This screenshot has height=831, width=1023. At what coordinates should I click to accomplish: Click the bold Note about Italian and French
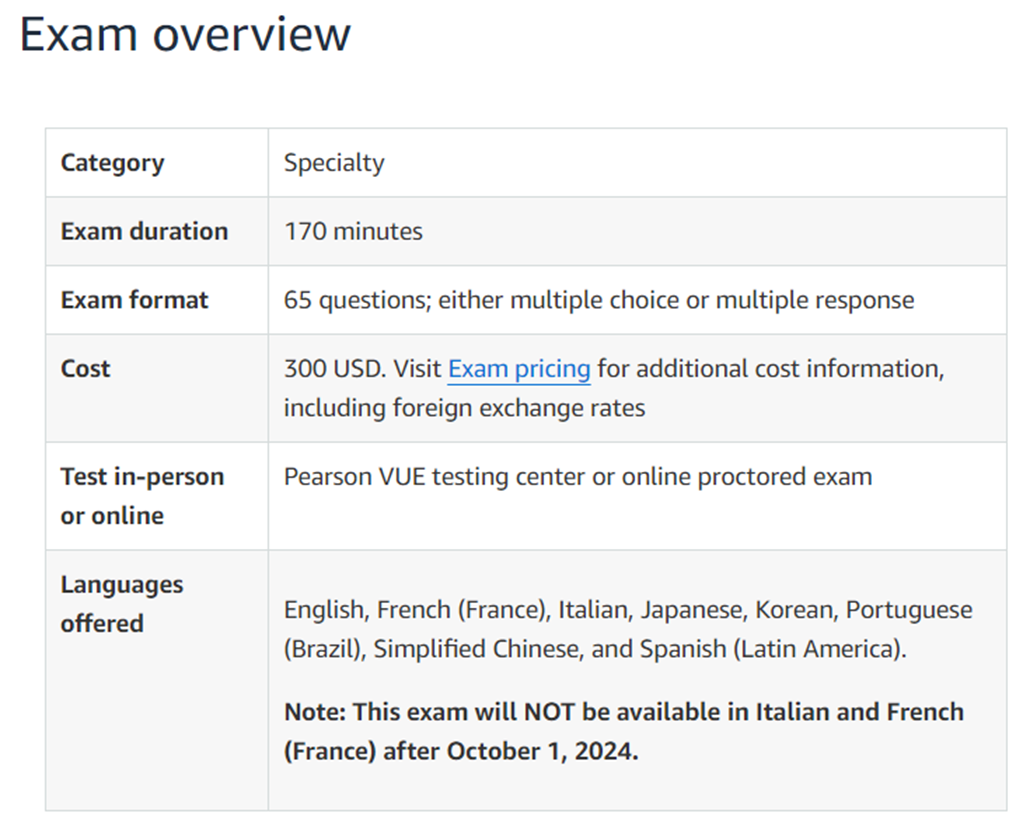(x=624, y=712)
